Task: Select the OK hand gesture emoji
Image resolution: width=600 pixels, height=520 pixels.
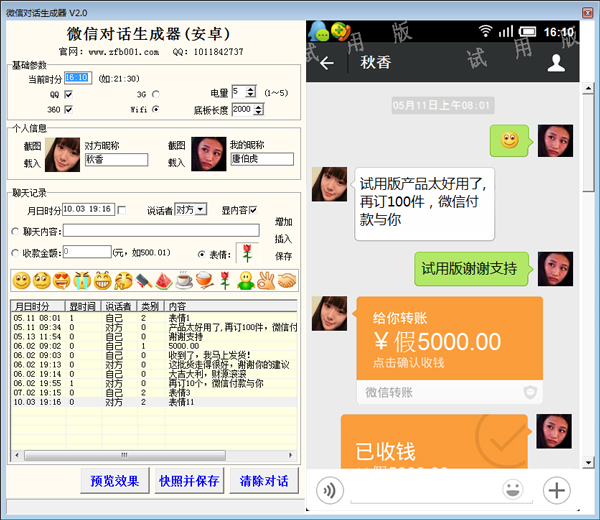Action: [265, 282]
